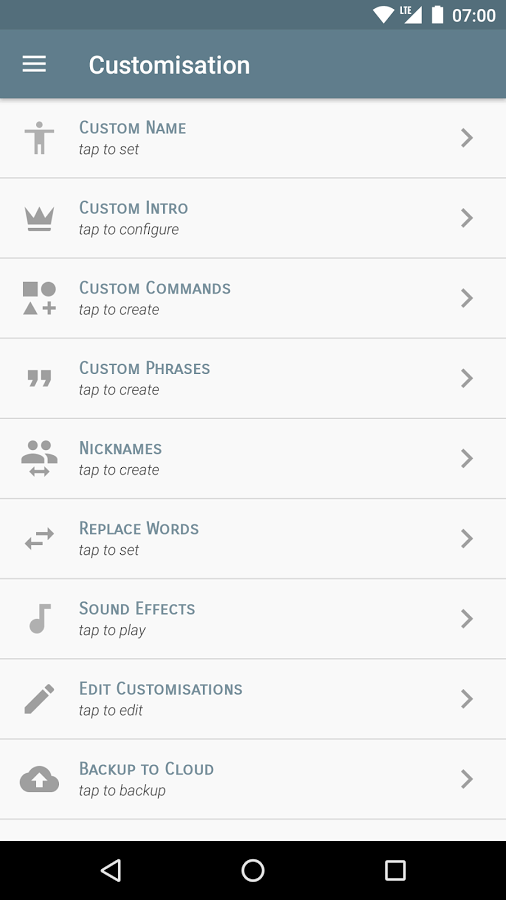The width and height of the screenshot is (506, 900).
Task: Tap the swap arrows Replace Words icon
Action: (x=40, y=539)
